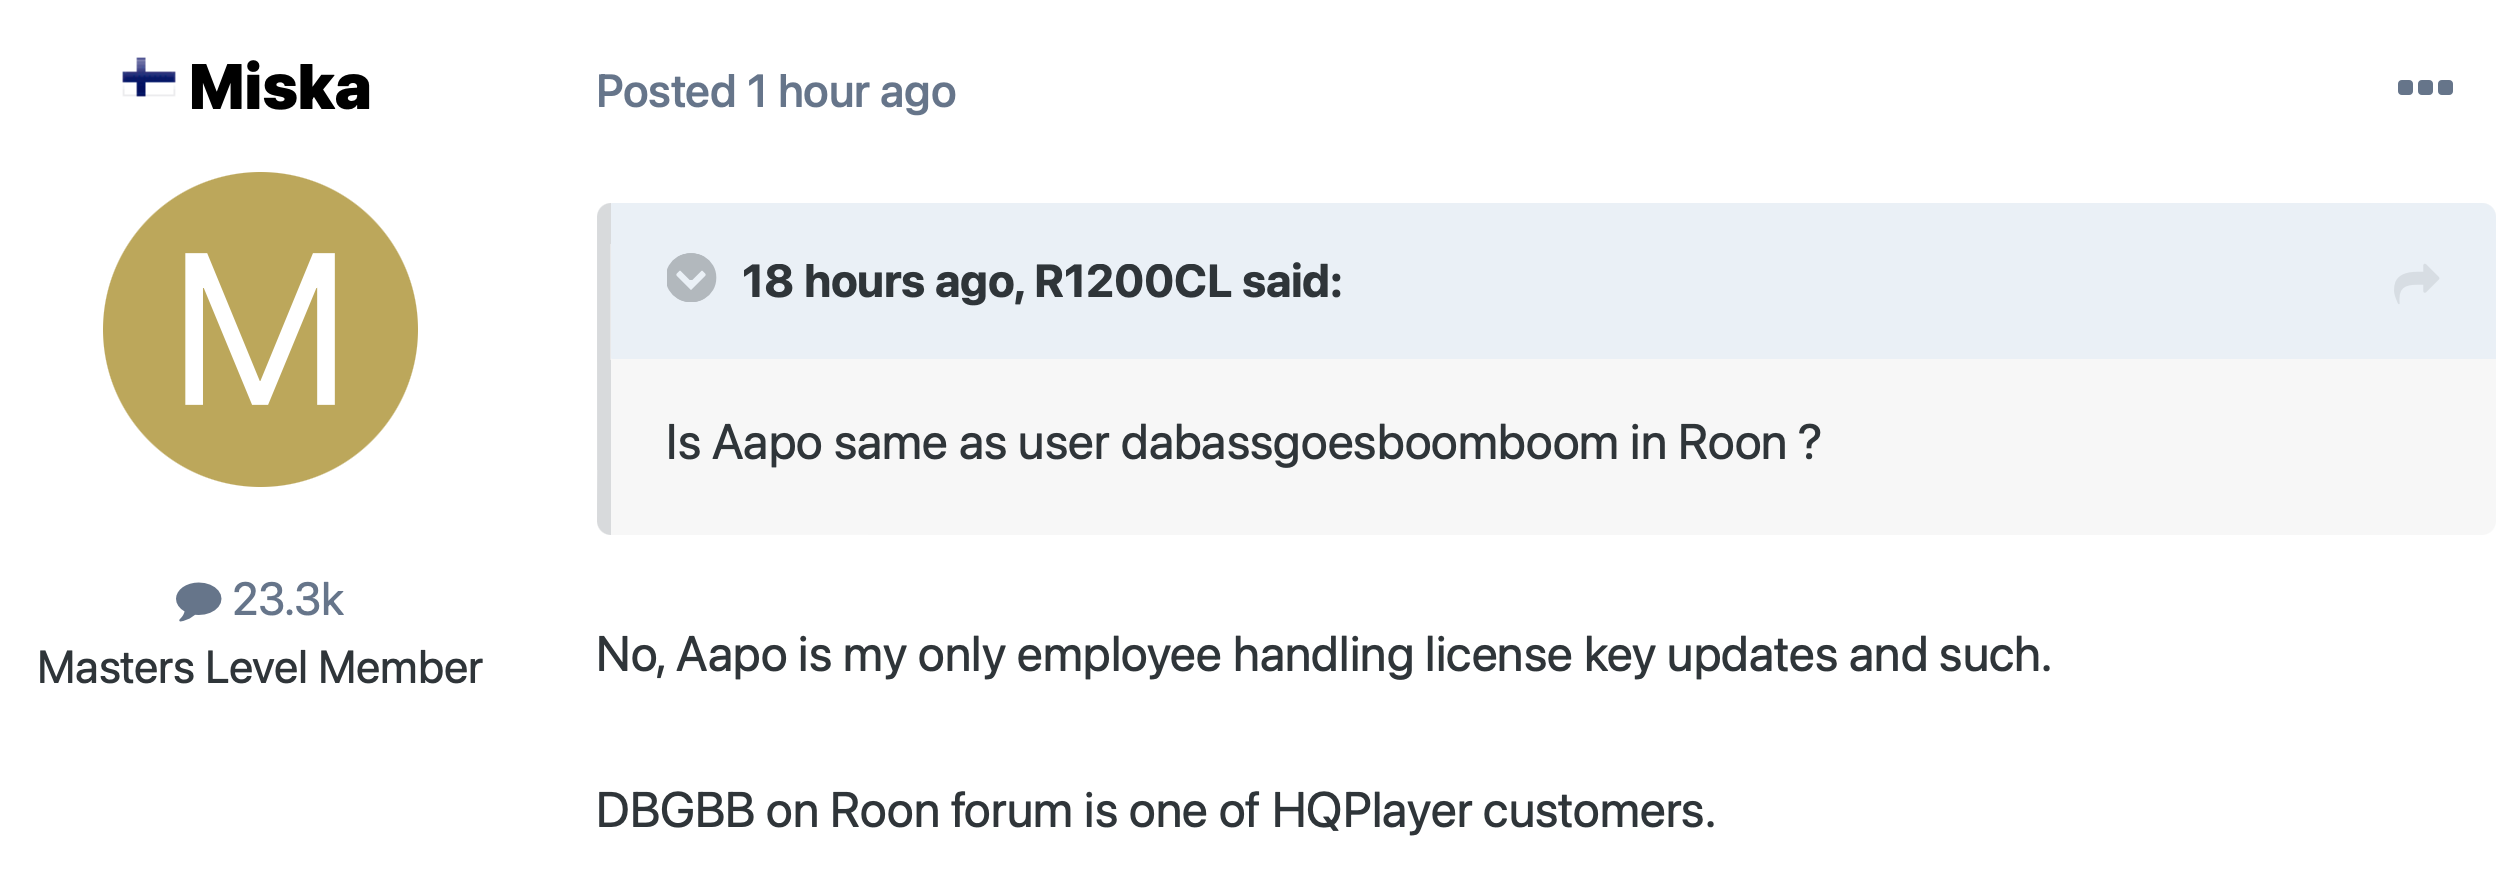Collapse the quote using the chevron toggle
Image resolution: width=2512 pixels, height=886 pixels.
(x=691, y=278)
